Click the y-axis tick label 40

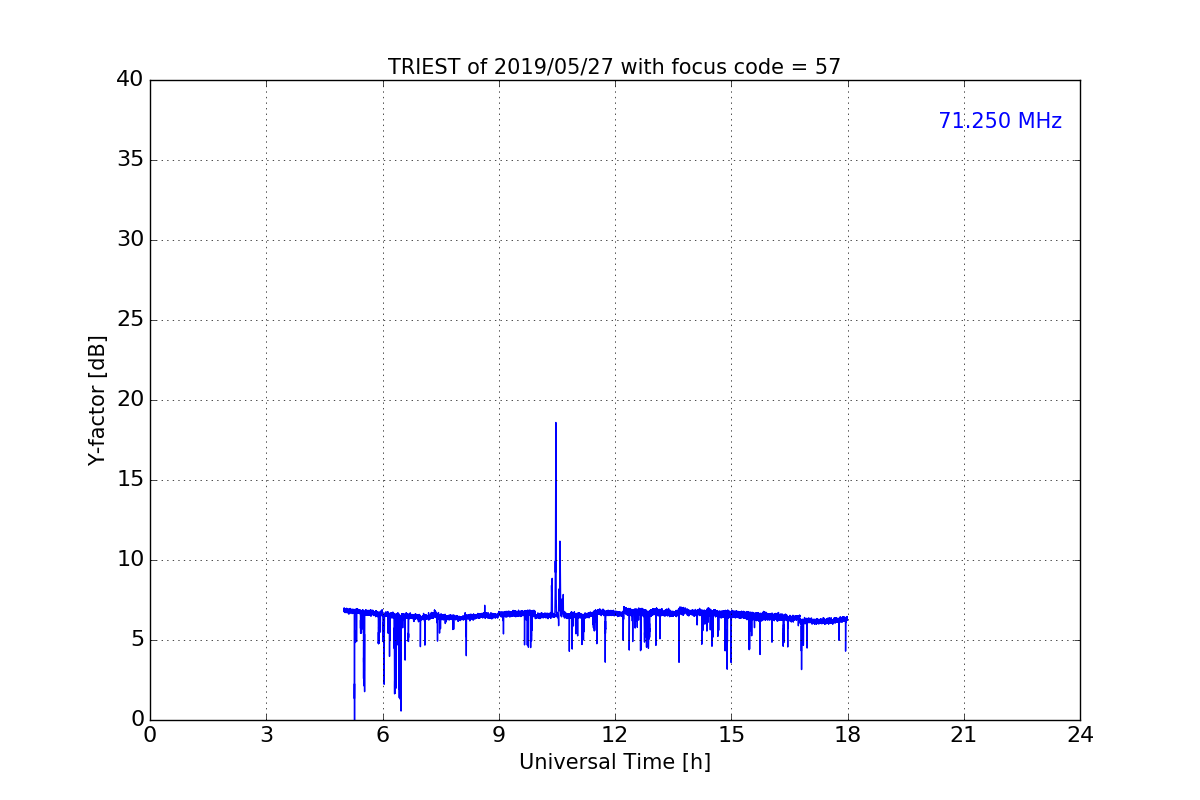(x=130, y=80)
